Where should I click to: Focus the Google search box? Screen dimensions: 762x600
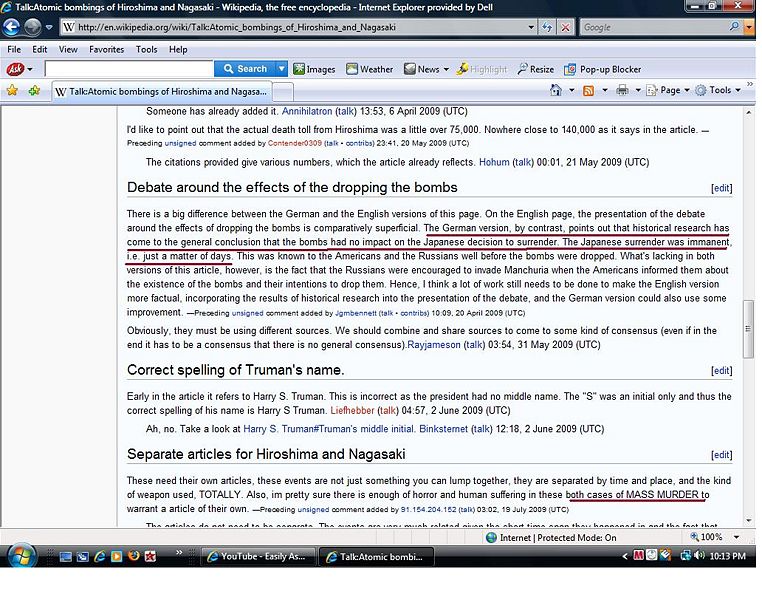[654, 27]
